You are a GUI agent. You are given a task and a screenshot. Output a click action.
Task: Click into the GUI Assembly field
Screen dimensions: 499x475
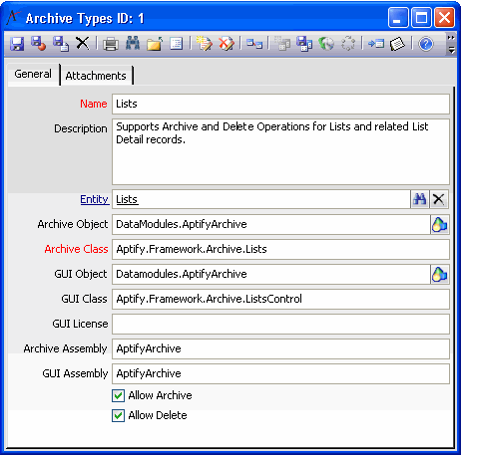[281, 374]
